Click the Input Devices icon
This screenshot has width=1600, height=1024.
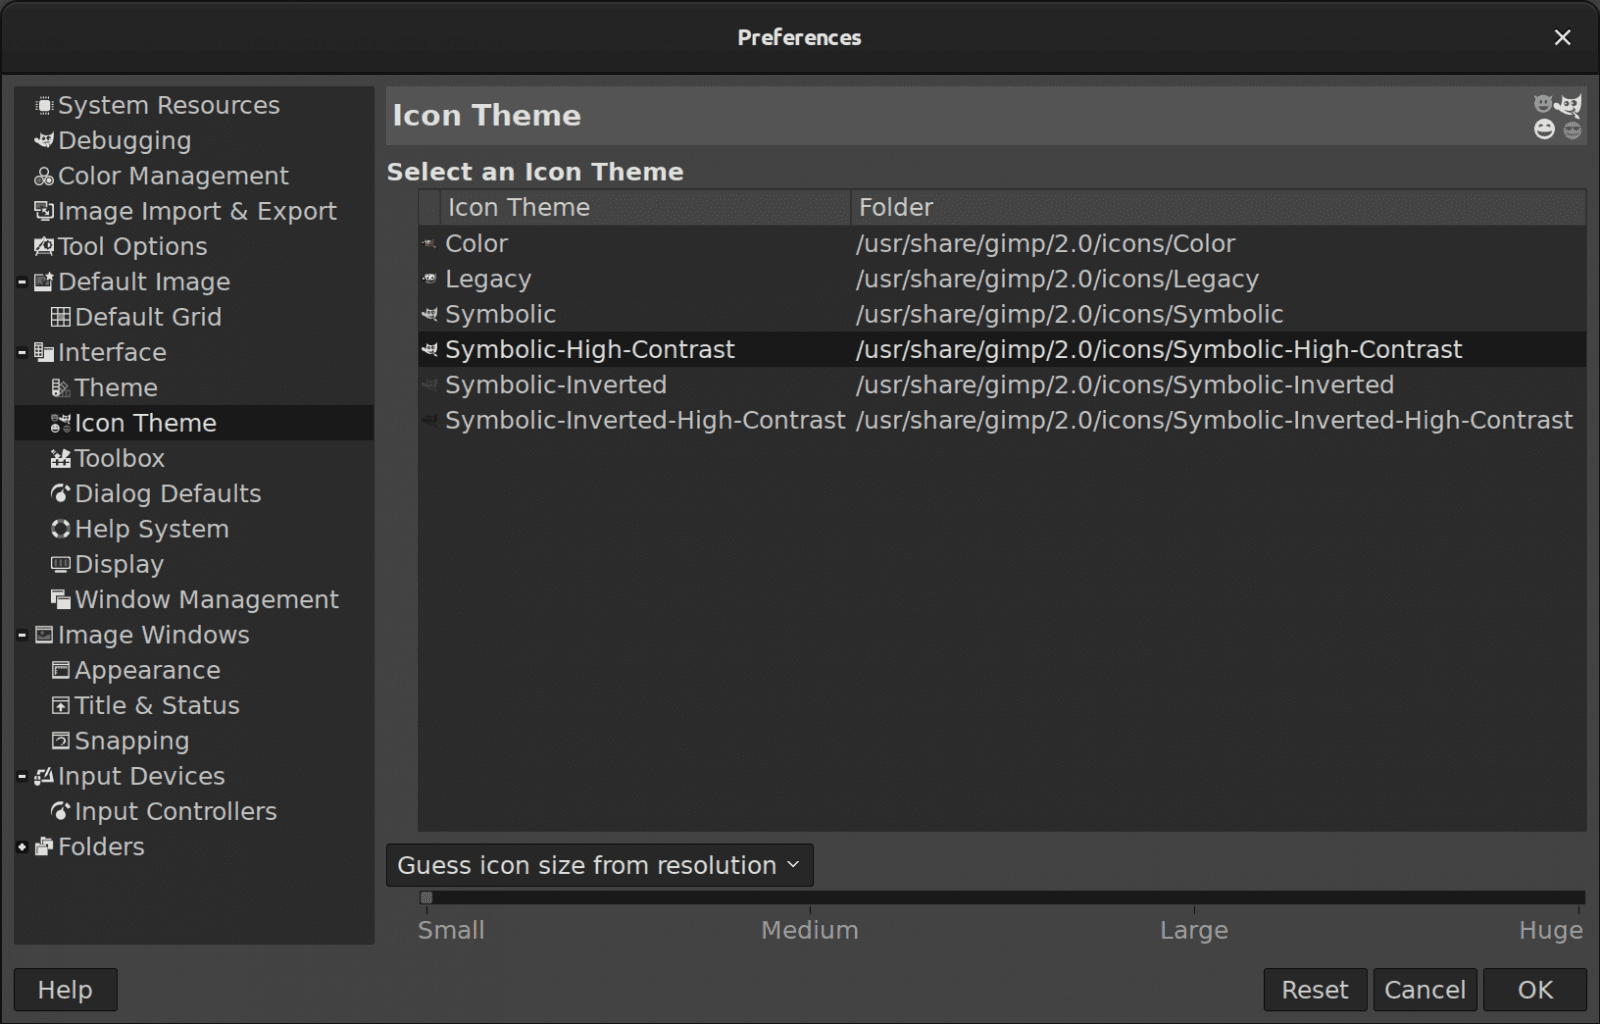point(42,775)
